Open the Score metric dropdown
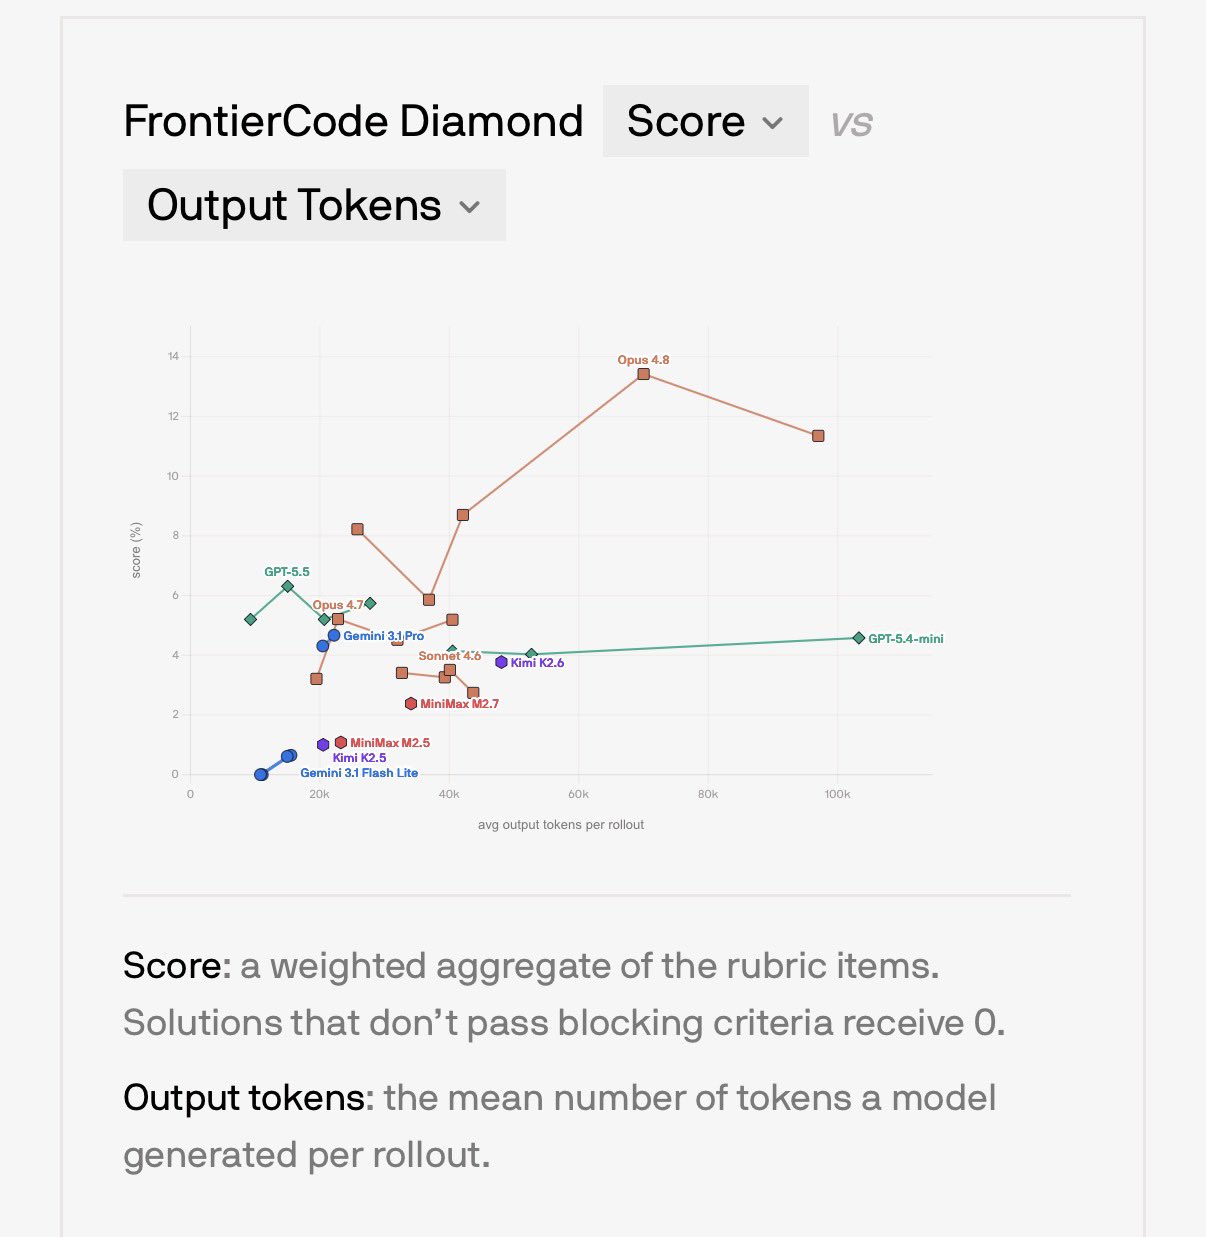 coord(705,121)
